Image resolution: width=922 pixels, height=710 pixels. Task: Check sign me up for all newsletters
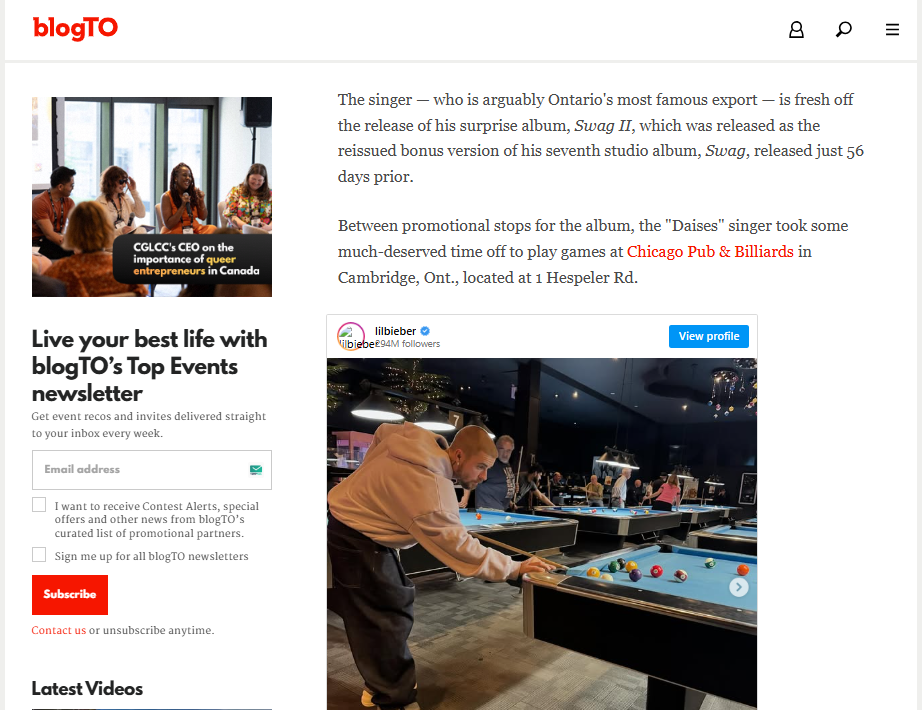click(x=39, y=555)
